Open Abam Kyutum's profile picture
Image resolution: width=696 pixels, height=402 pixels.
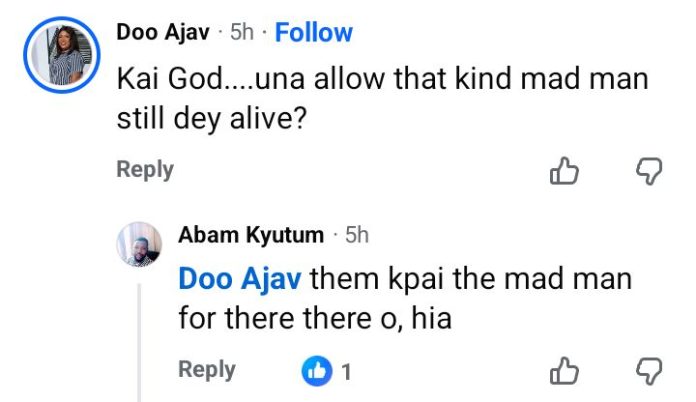(139, 245)
